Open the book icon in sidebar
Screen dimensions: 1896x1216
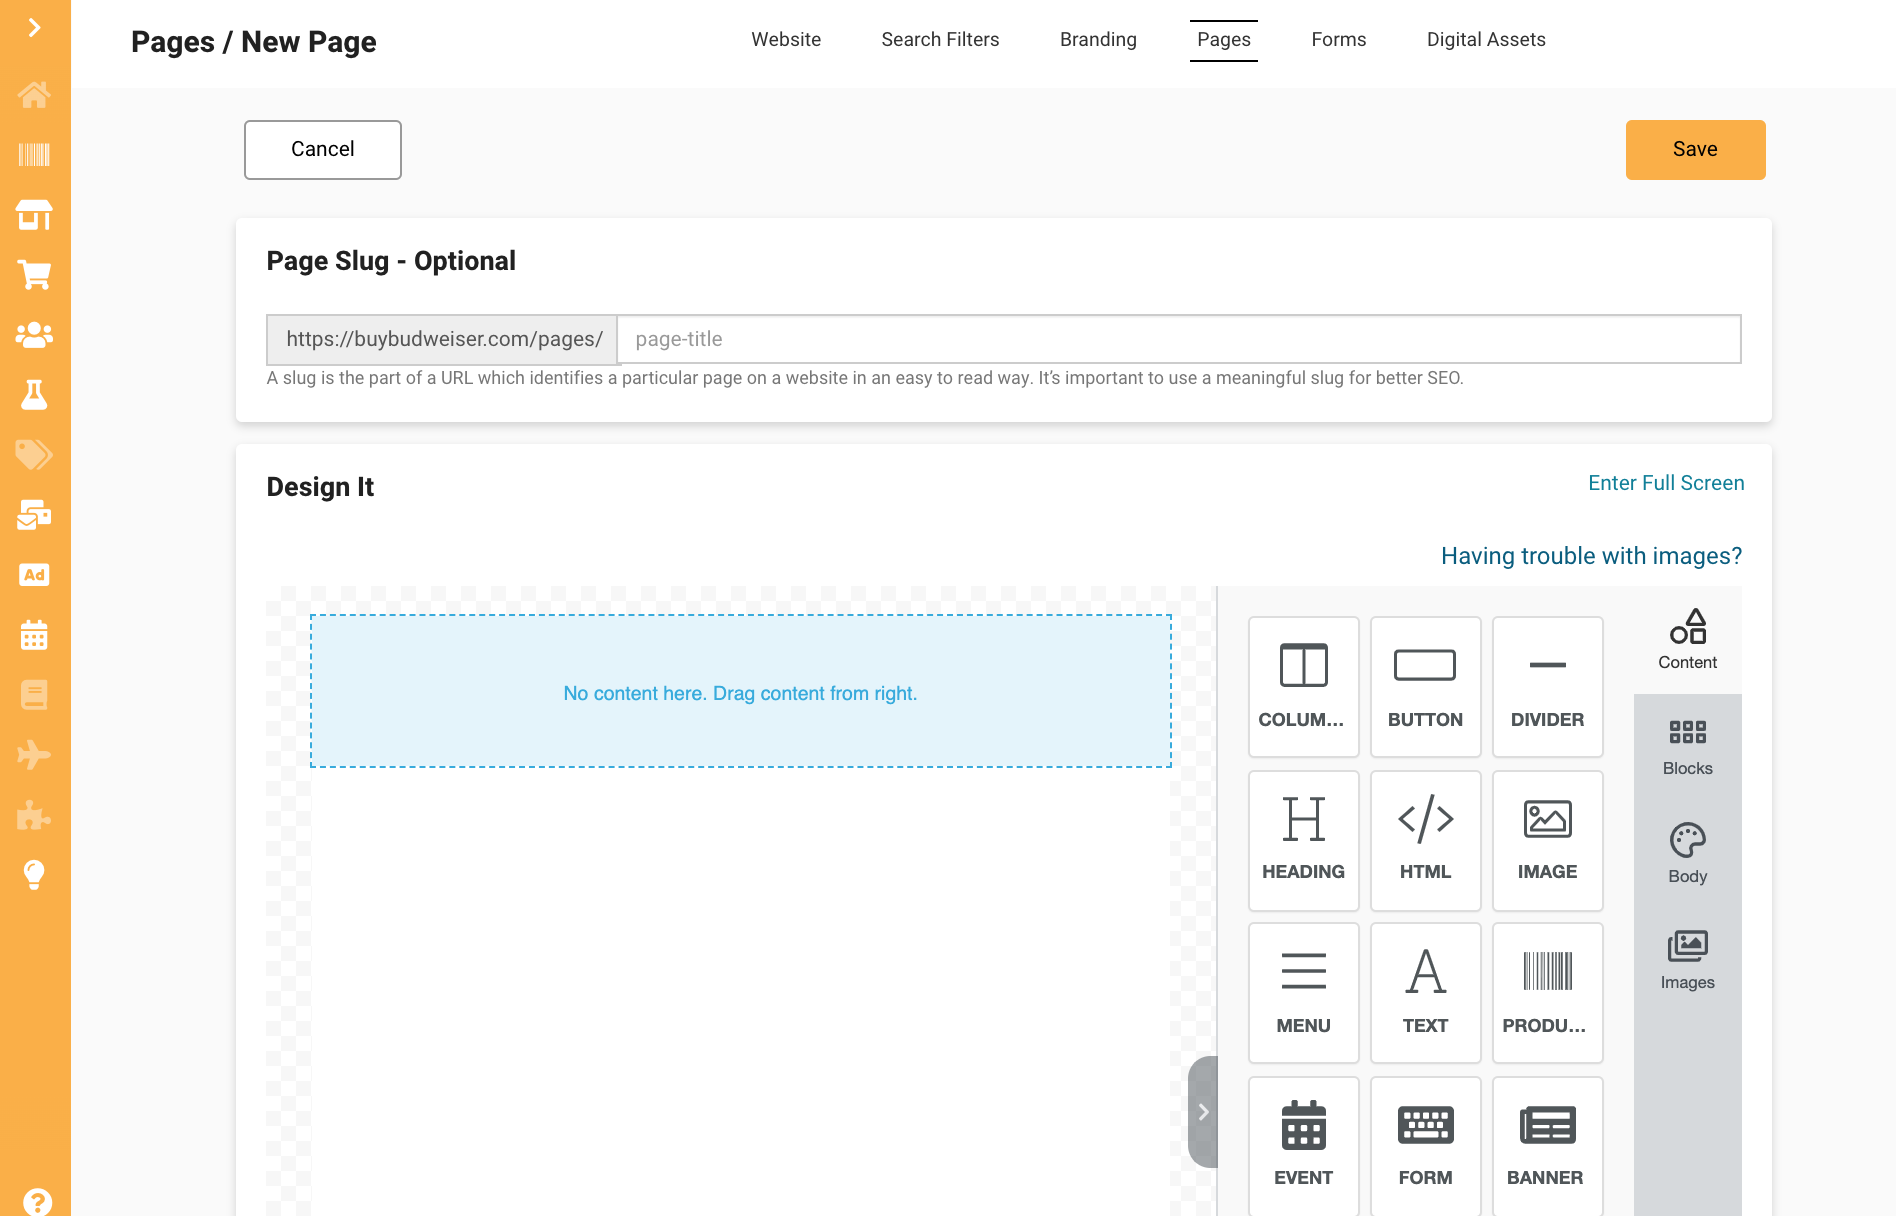point(34,695)
